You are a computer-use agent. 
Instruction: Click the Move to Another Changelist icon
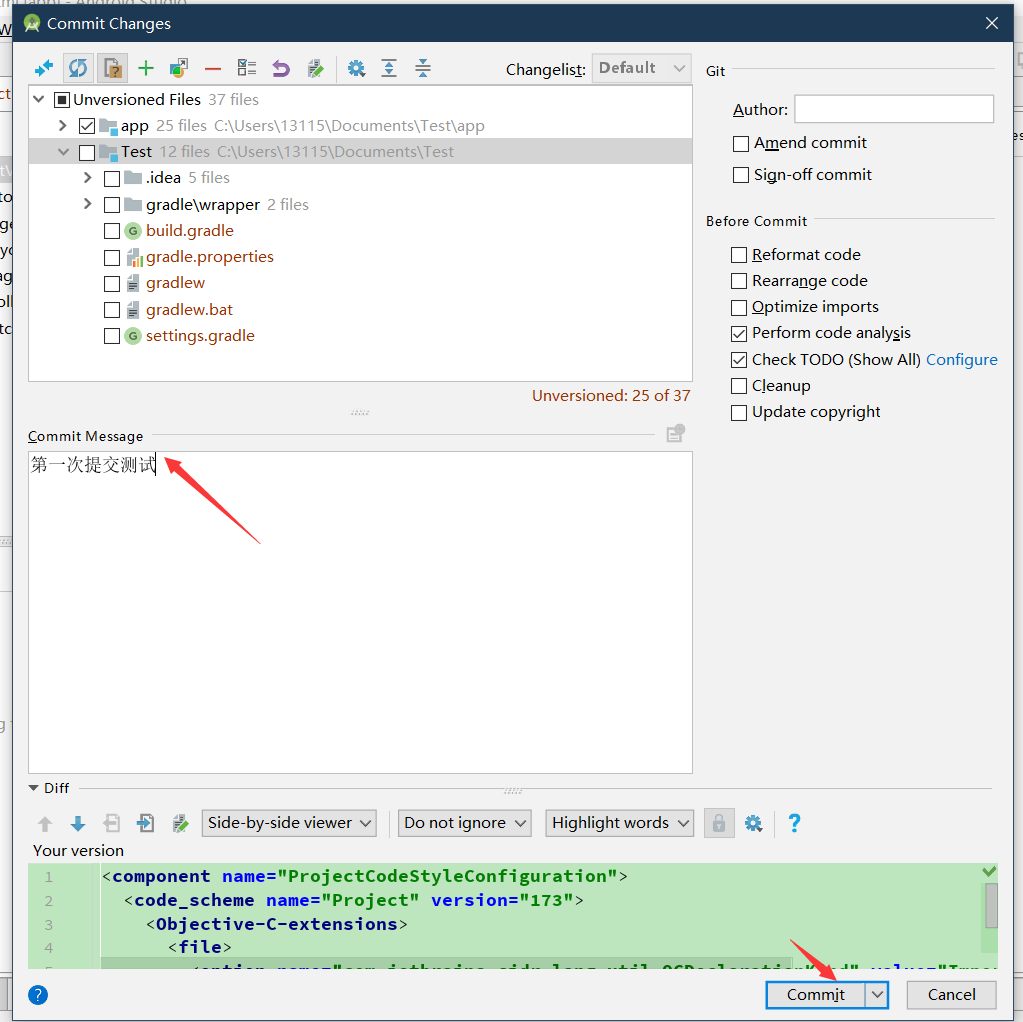(179, 68)
